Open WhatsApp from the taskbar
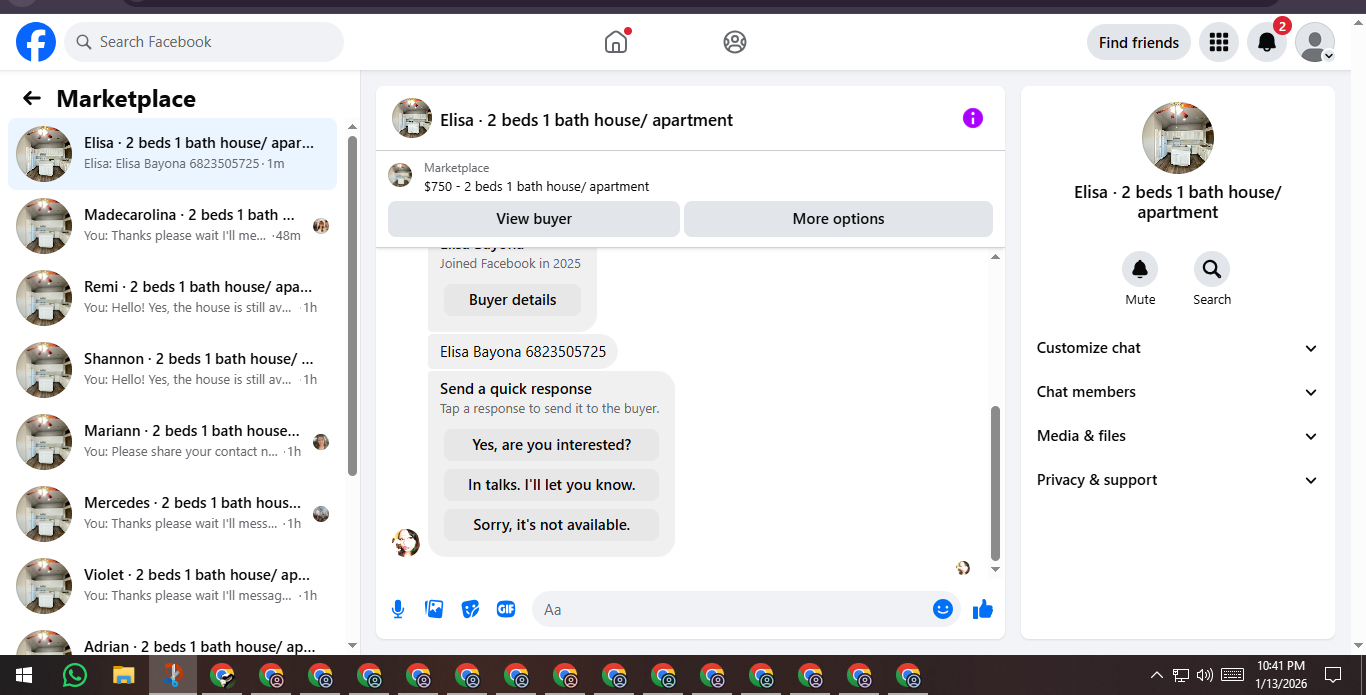1366x695 pixels. [x=75, y=675]
